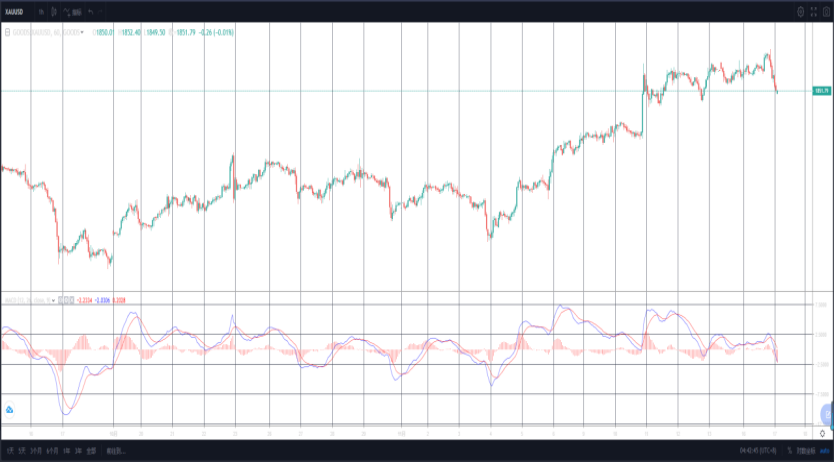Open time axis settings icon at bottom right
Viewport: 834px width, 462px height.
[822, 434]
